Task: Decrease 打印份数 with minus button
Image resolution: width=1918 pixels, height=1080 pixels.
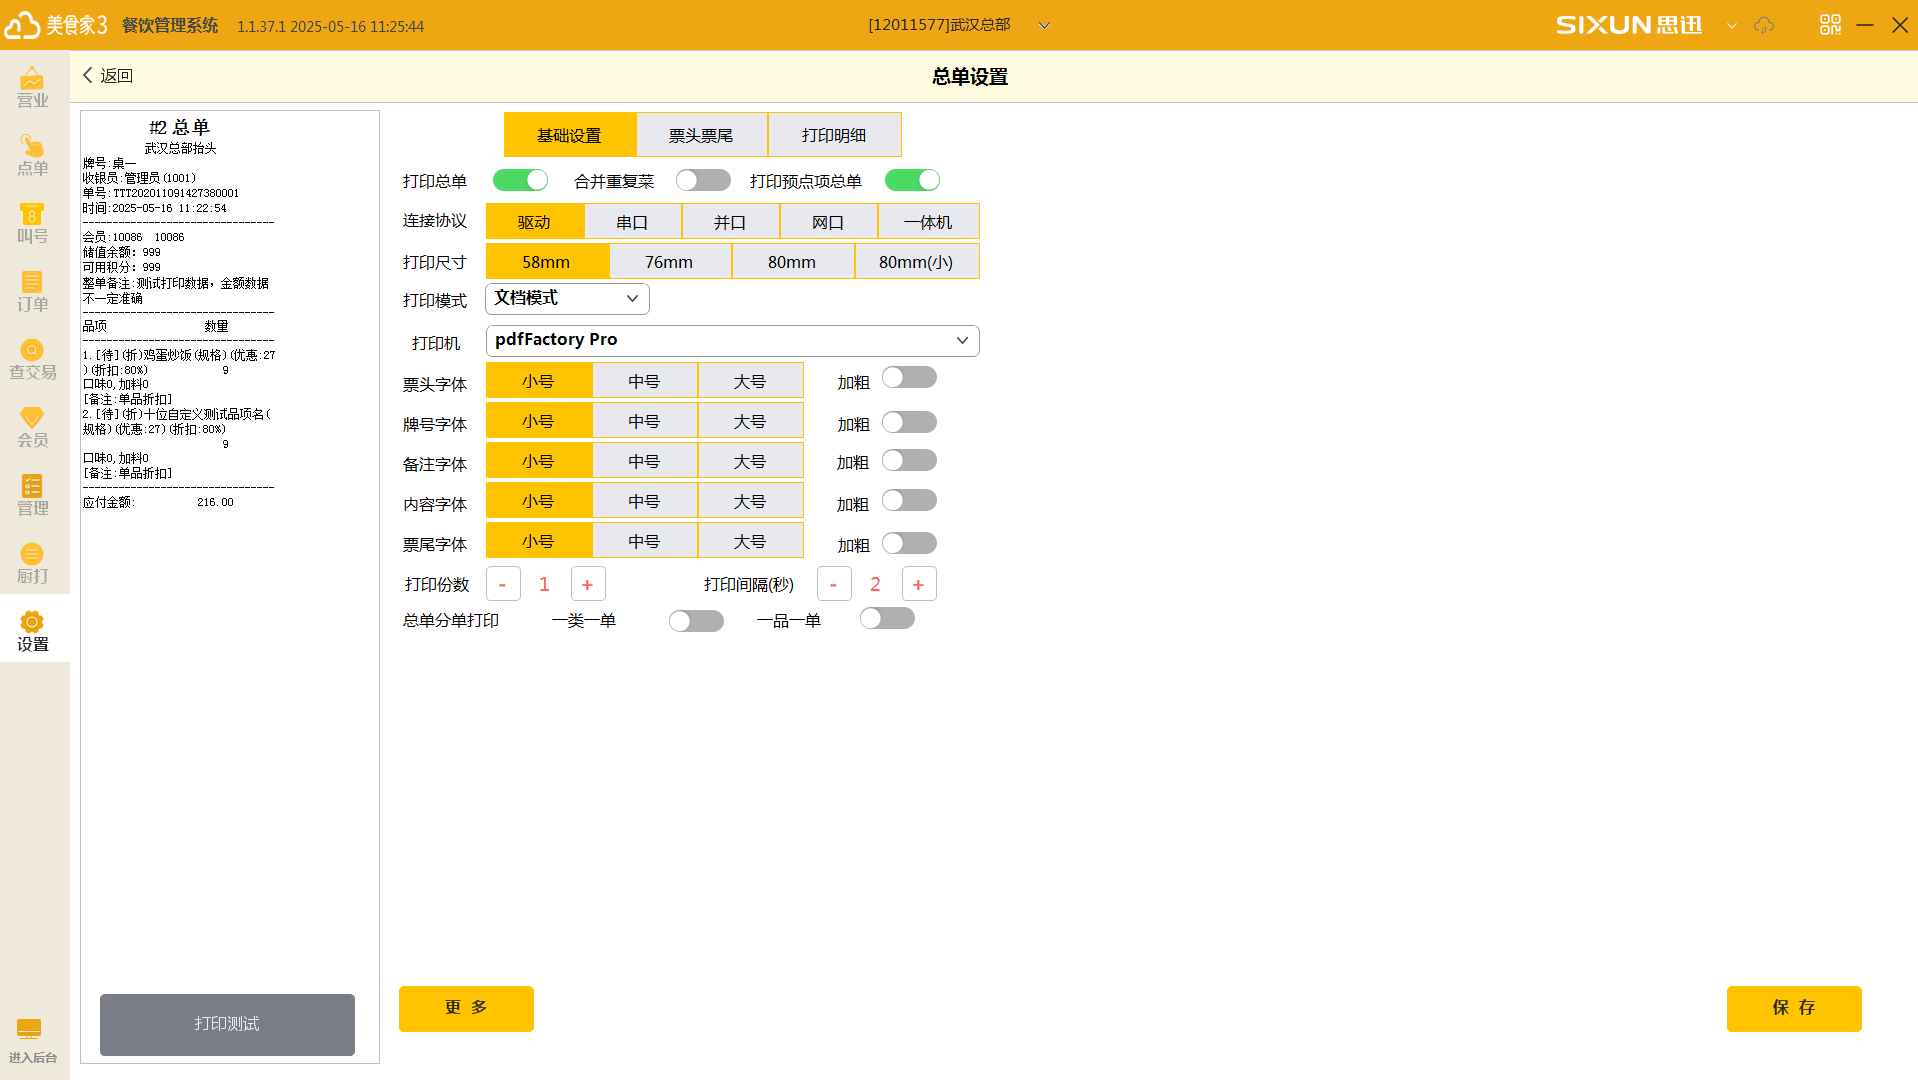Action: 503,584
